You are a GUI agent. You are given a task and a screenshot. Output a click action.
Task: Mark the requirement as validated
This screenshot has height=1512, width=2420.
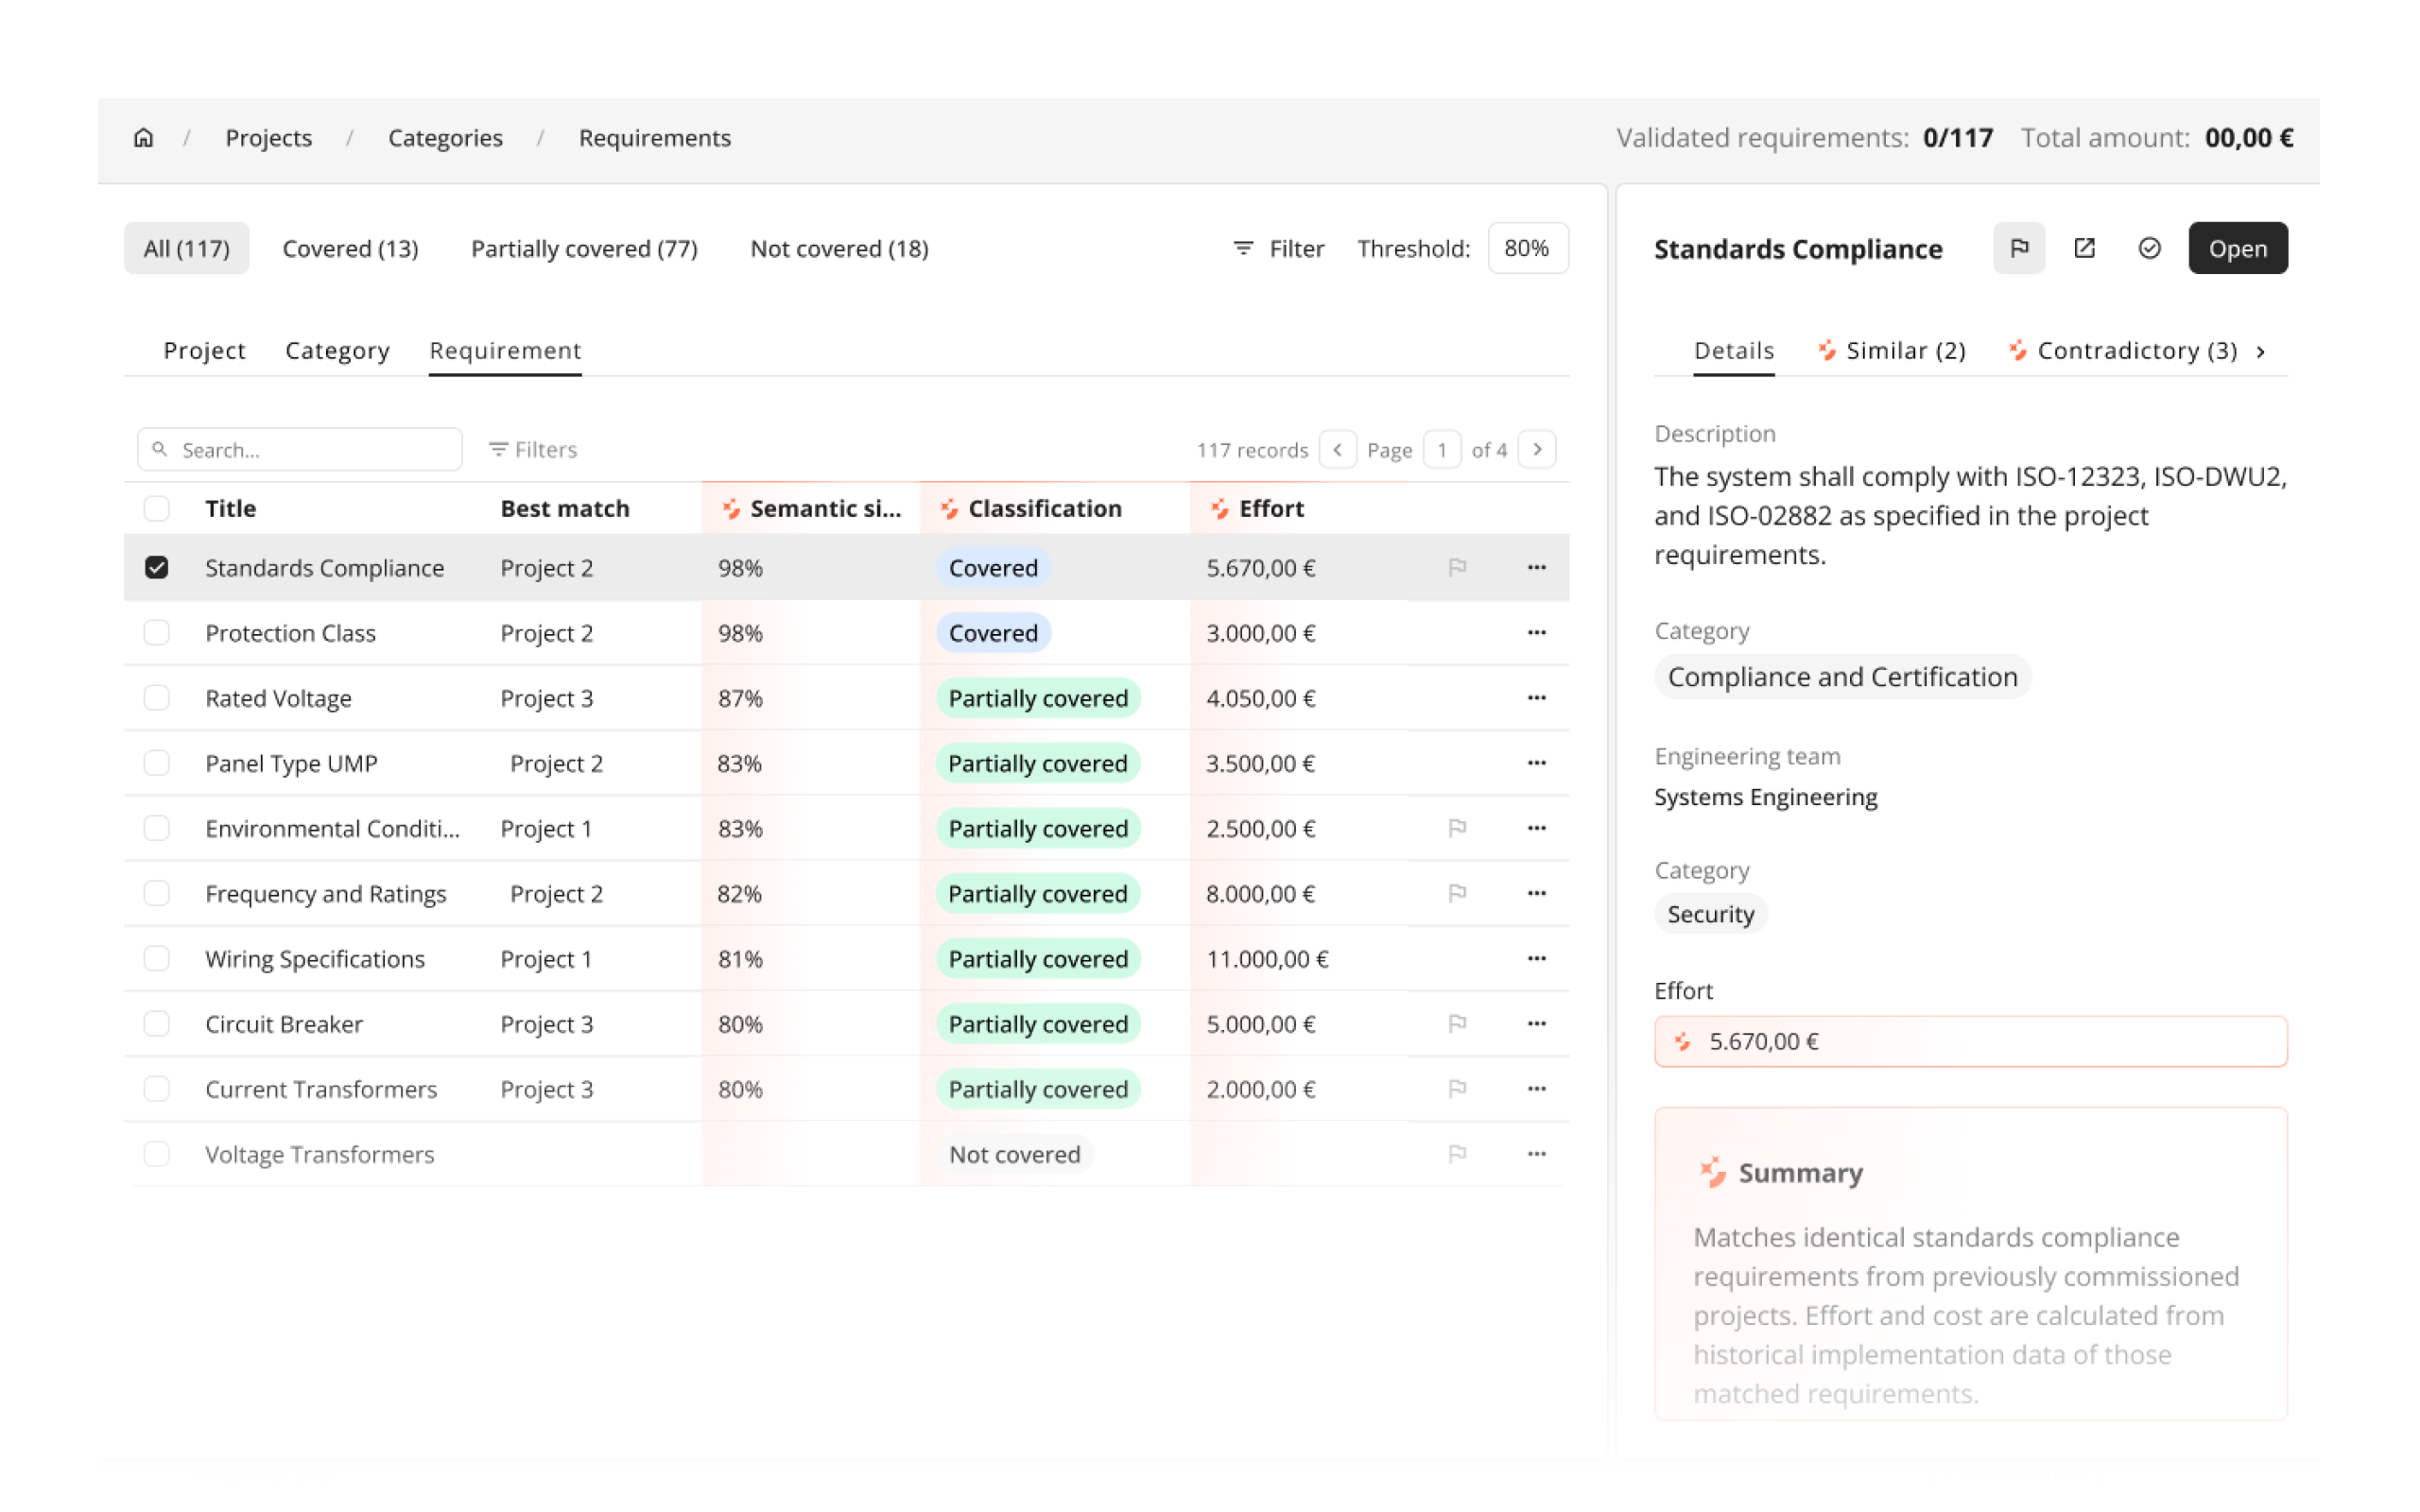pos(2149,248)
